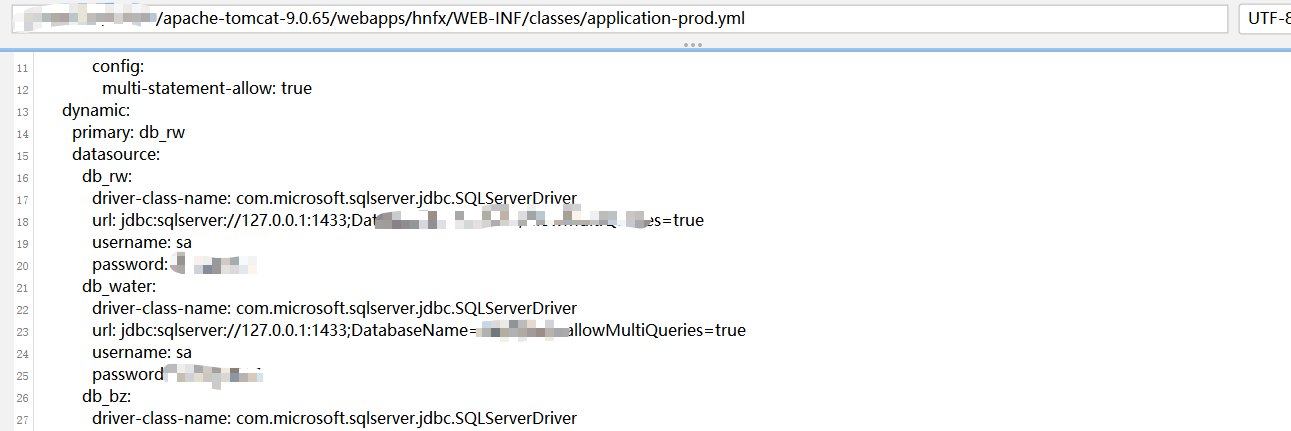This screenshot has height=431, width=1291.
Task: Click the password entry on line 25
Action: click(127, 374)
